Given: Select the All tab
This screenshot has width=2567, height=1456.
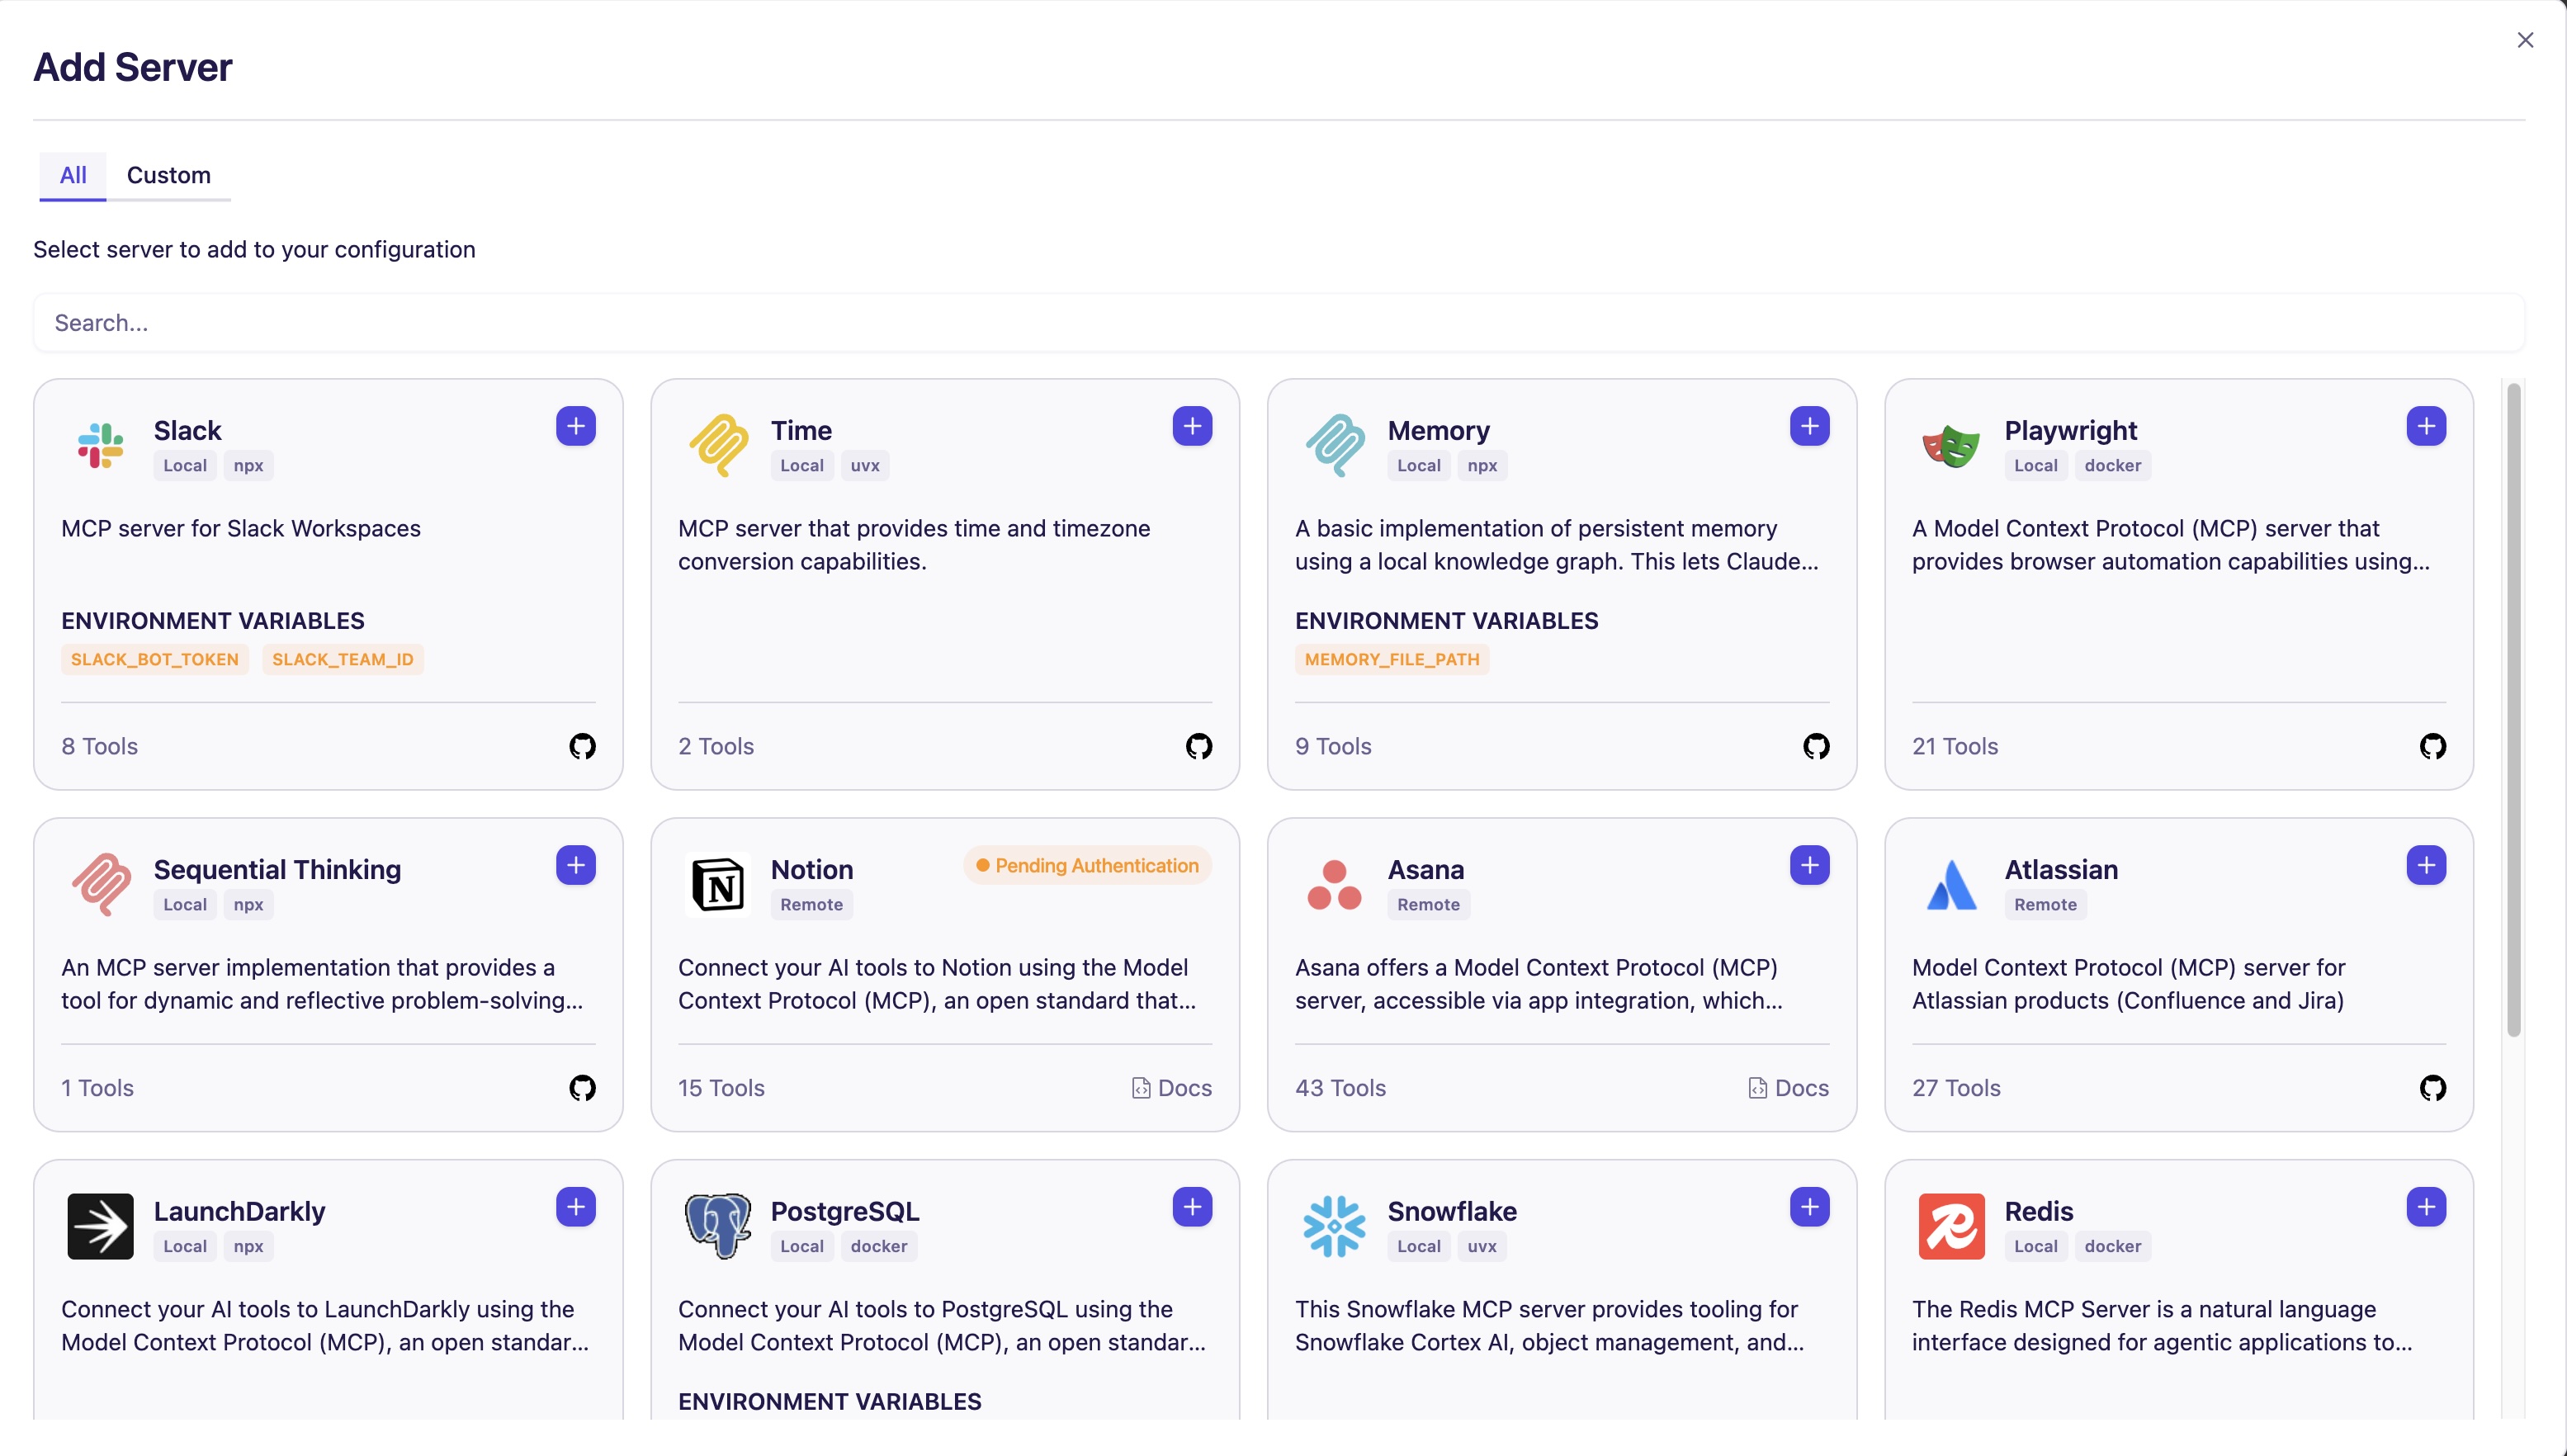Looking at the screenshot, I should 73,175.
